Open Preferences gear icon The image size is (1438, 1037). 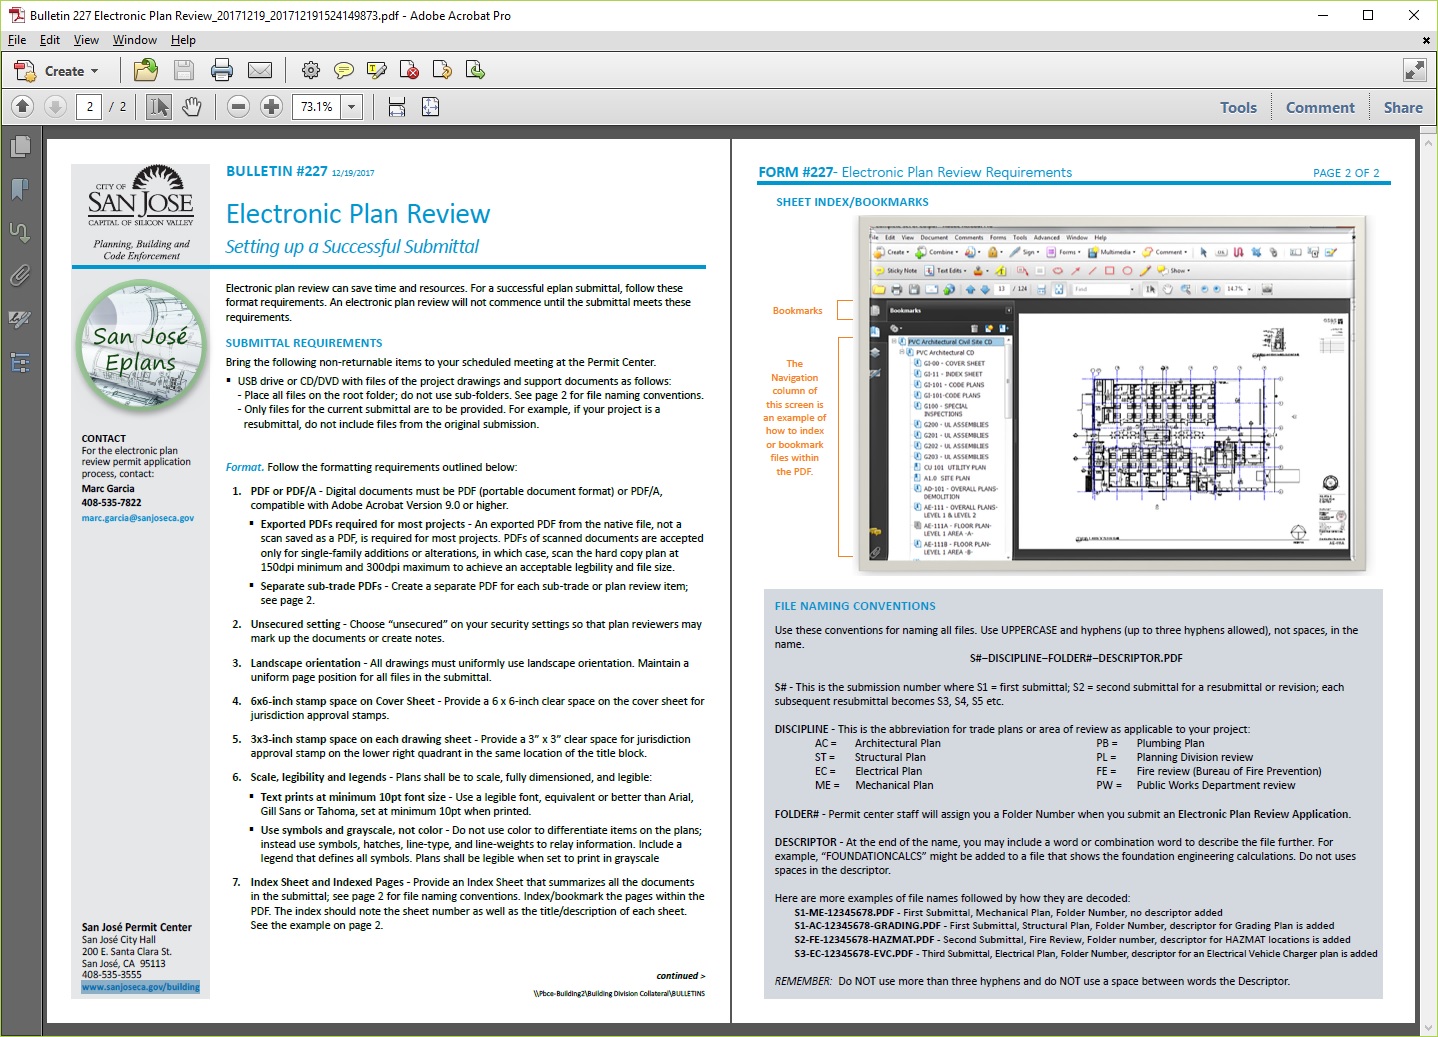coord(311,70)
